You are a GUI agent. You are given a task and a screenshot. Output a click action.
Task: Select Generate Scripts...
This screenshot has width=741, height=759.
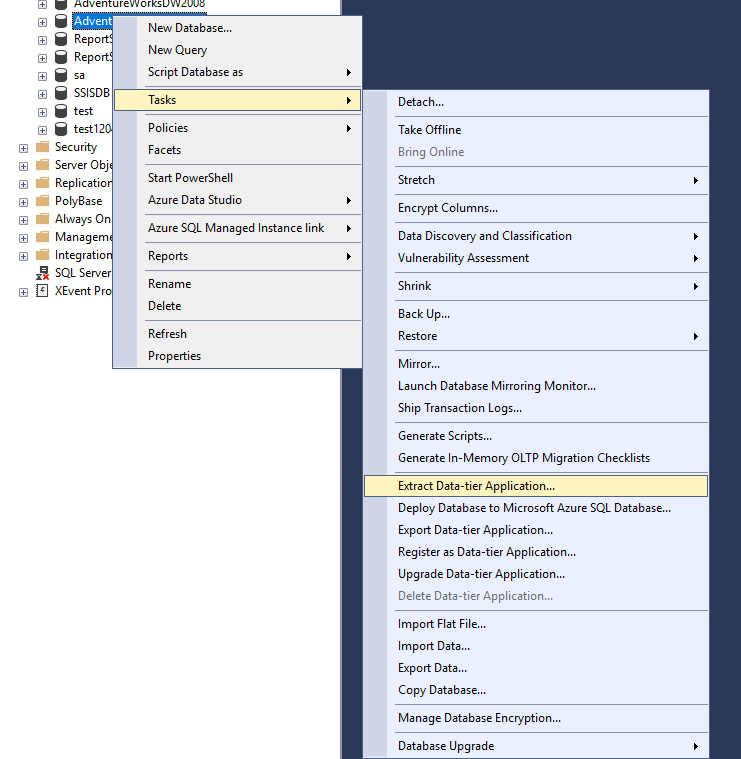coord(536,436)
